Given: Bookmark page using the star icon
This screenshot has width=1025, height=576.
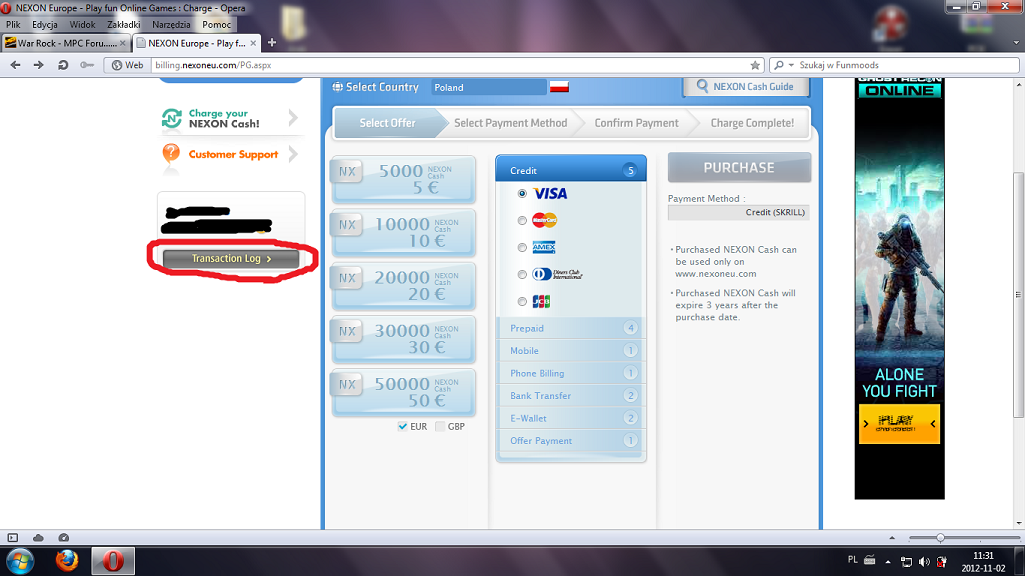Looking at the screenshot, I should (x=755, y=65).
